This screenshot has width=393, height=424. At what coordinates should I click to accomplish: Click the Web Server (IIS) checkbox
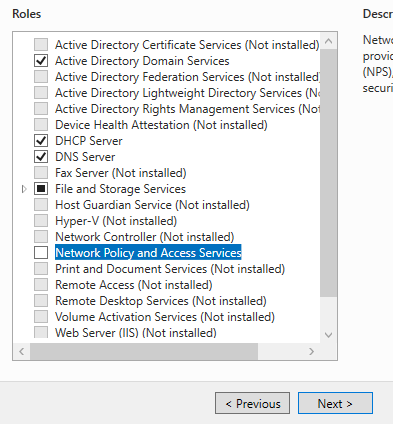41,332
